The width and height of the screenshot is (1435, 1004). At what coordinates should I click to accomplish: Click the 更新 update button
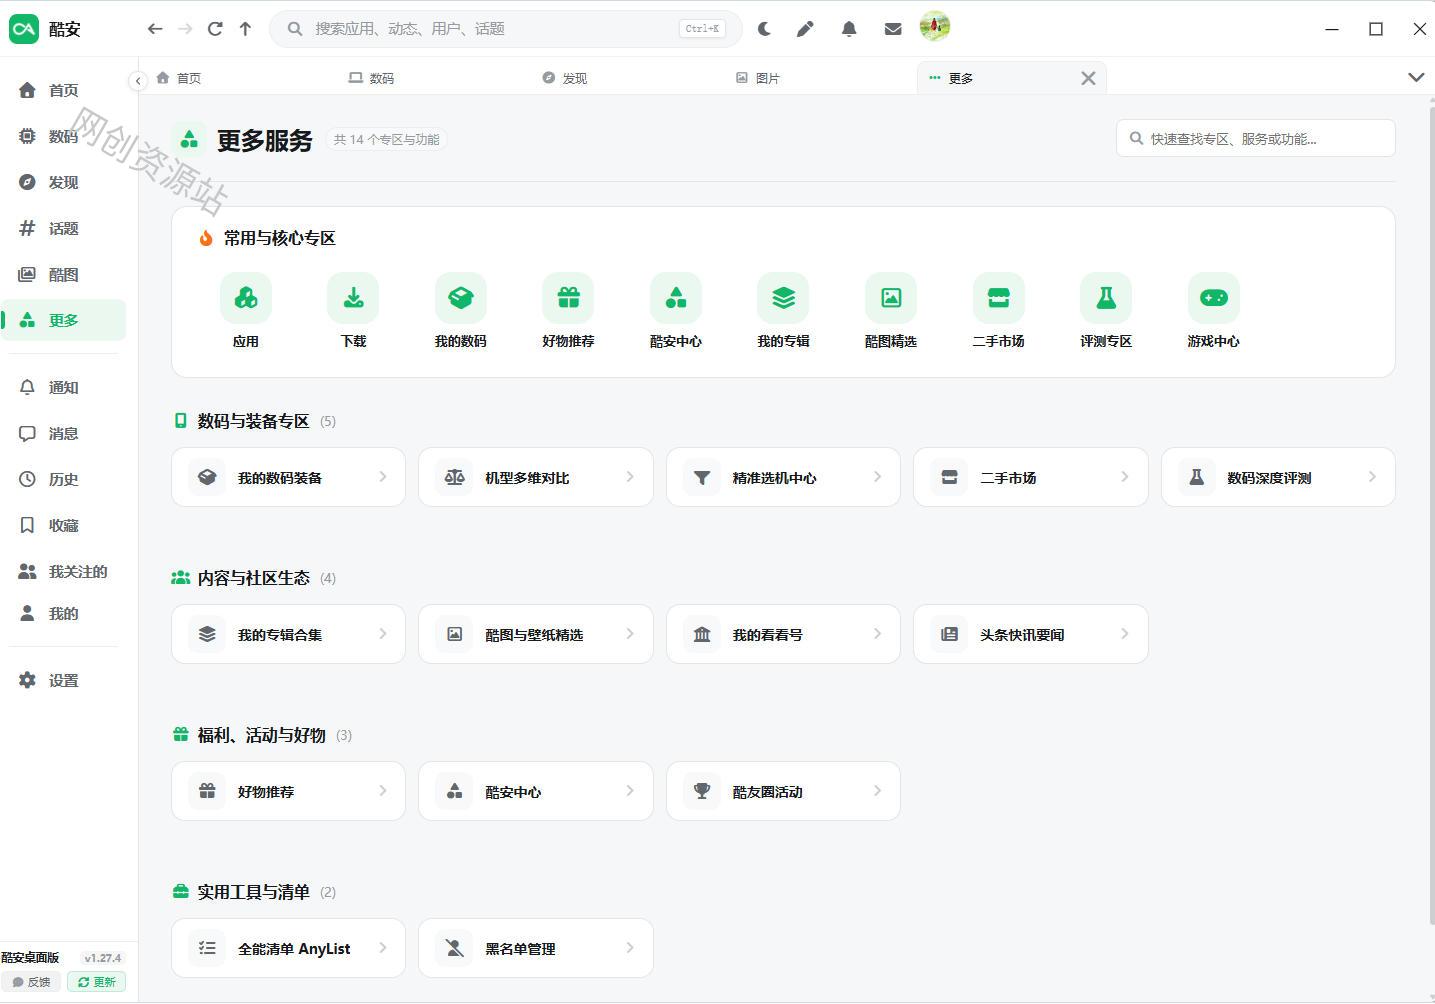pos(97,982)
